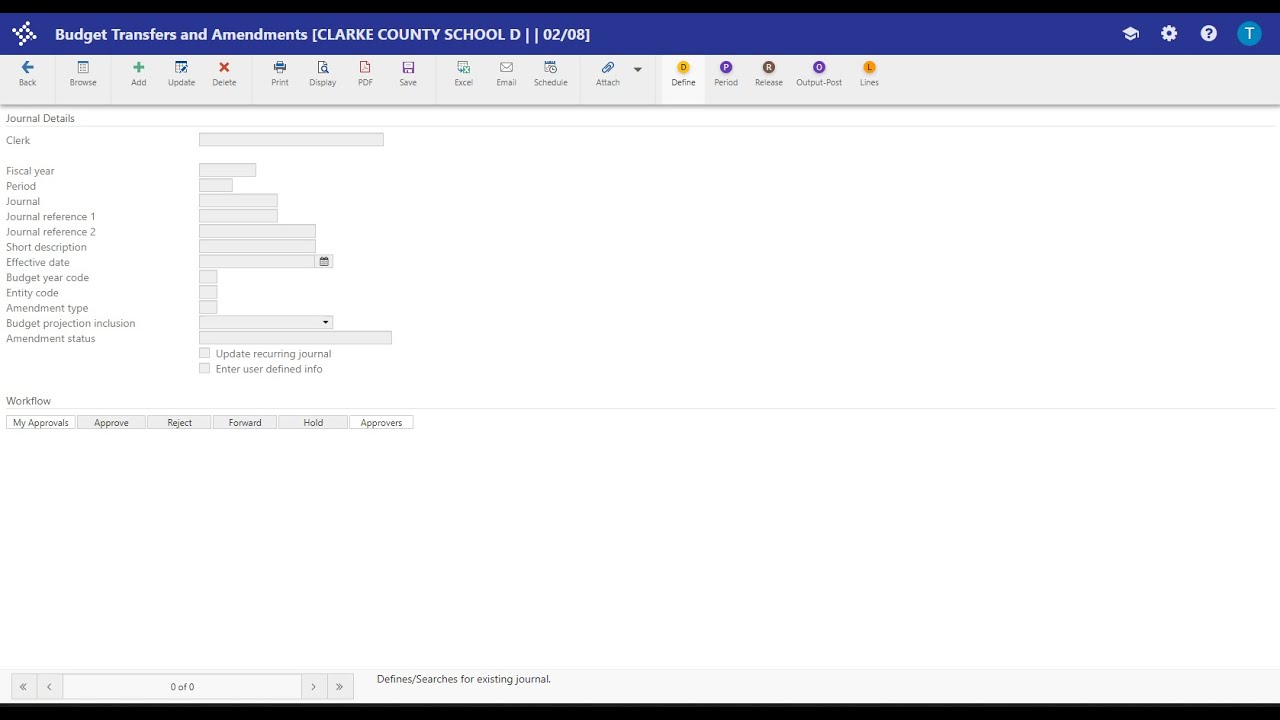Click the Fiscal year input field
The height and width of the screenshot is (720, 1280).
click(227, 170)
